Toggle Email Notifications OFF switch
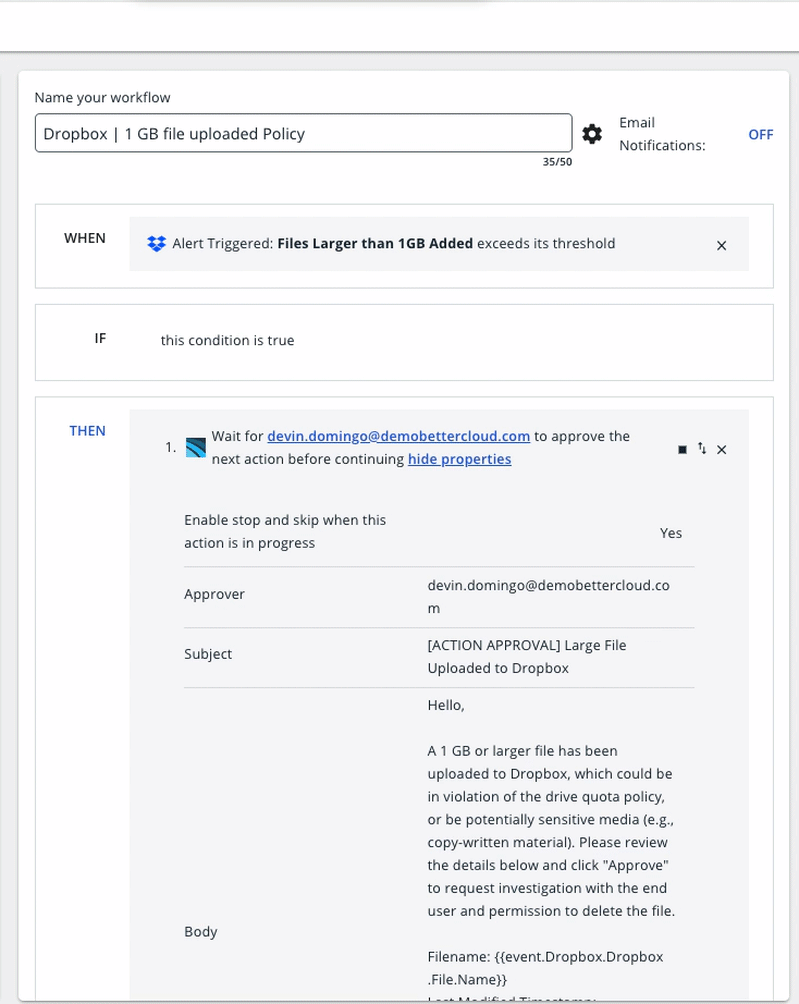The image size is (799, 1004). pos(761,134)
